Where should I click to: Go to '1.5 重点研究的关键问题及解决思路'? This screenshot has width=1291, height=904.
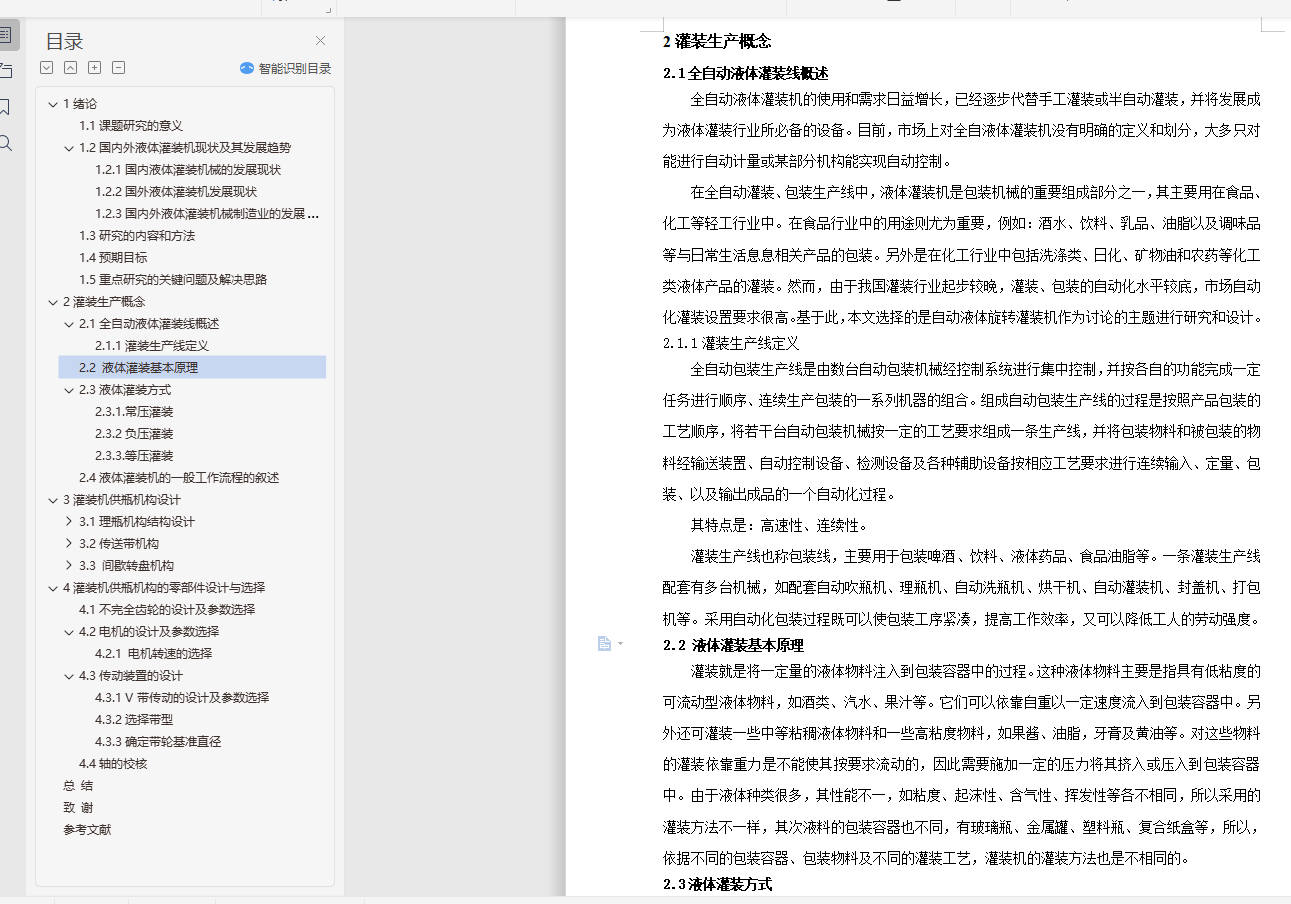[x=173, y=279]
